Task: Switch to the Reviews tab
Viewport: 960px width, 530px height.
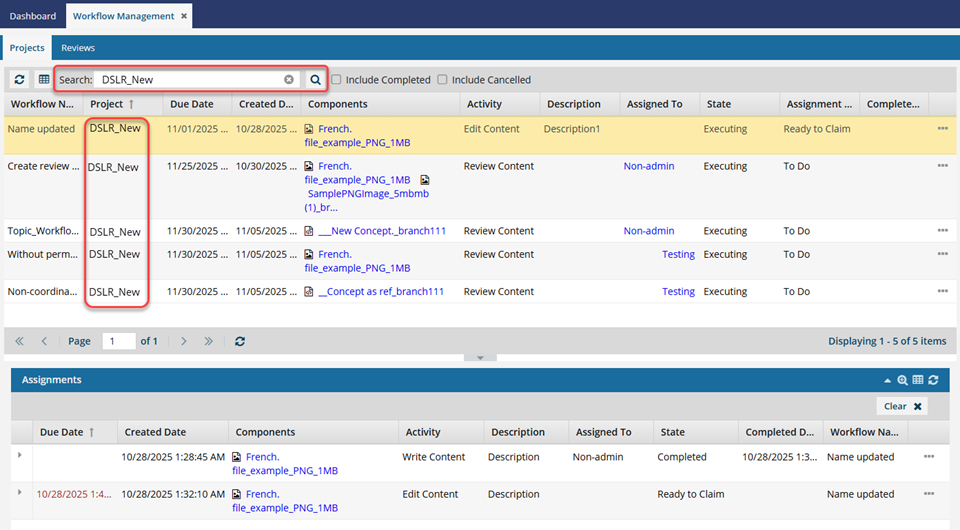Action: pos(78,47)
